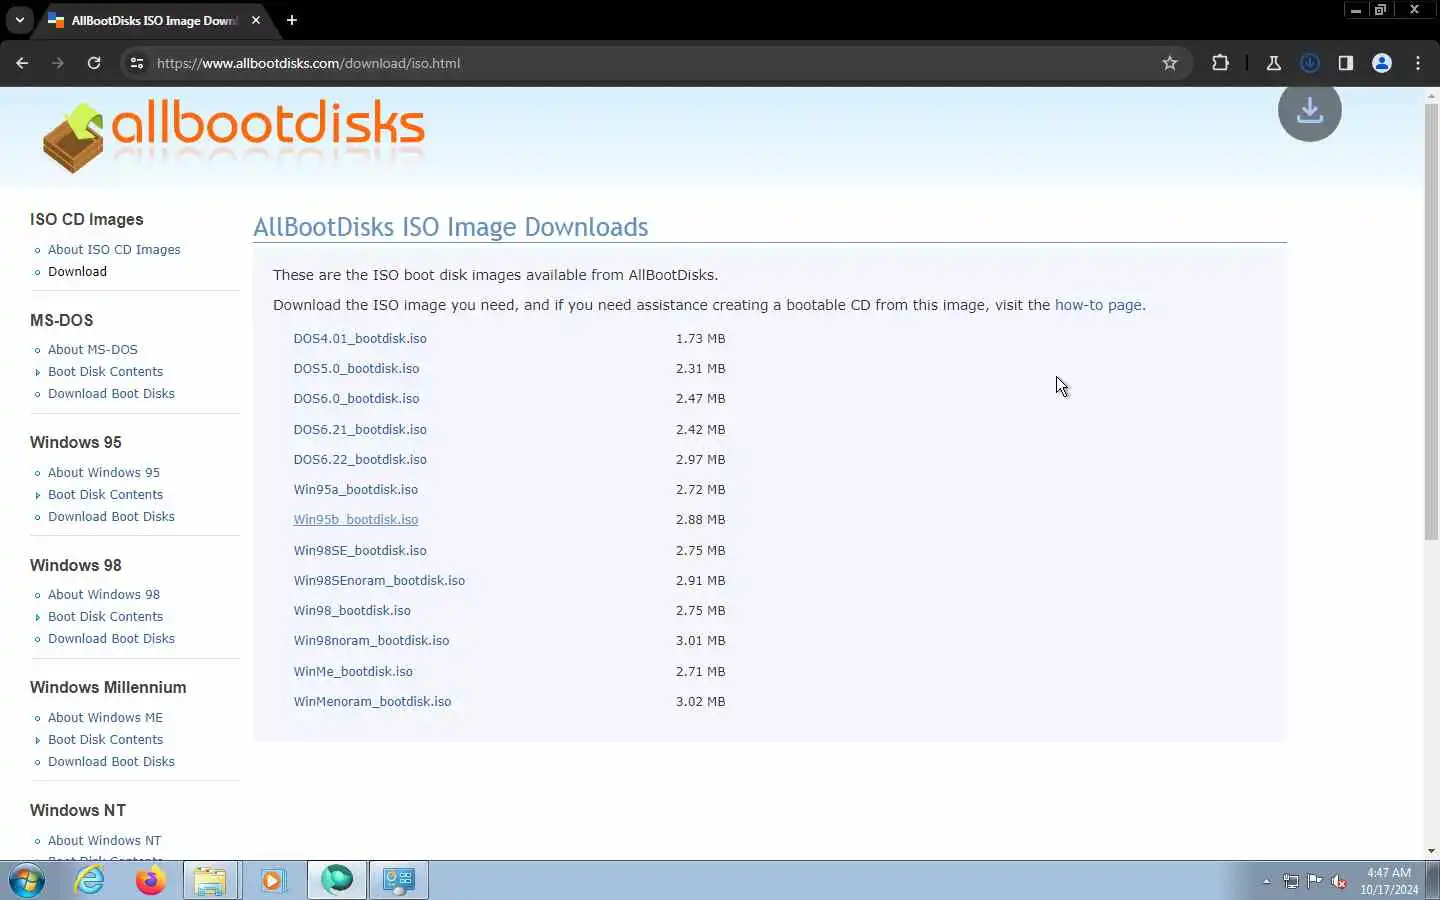Screen dimensions: 1440x900
Task: Show downloads from the toolbar icon
Action: click(1310, 63)
